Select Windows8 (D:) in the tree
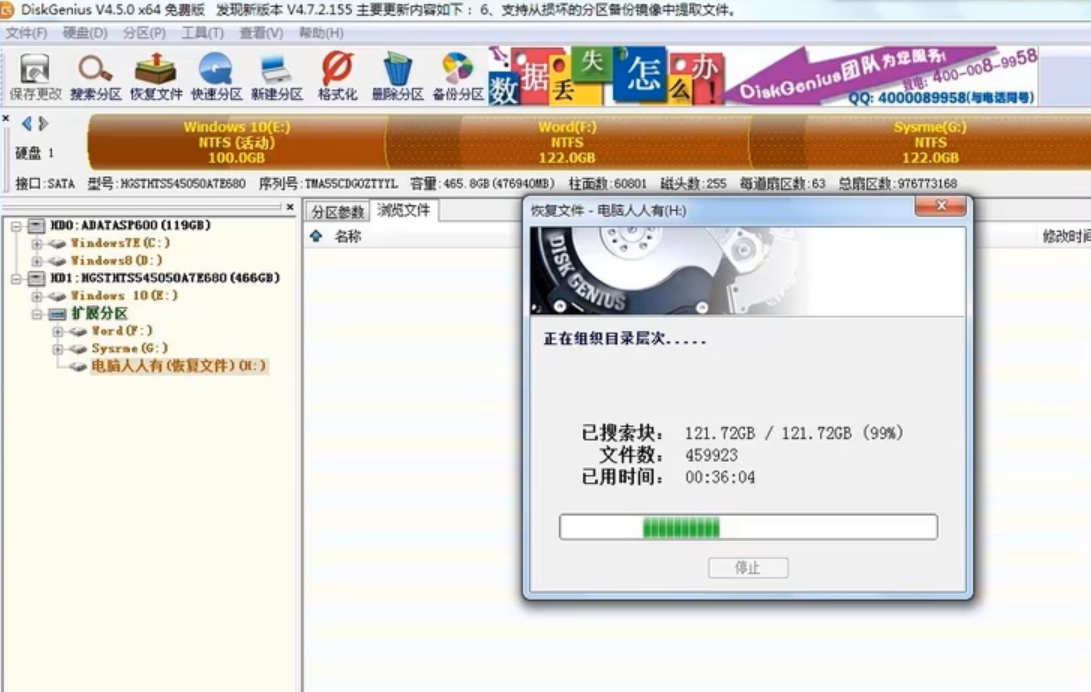Screen dimensions: 1091x692 (x=116, y=260)
